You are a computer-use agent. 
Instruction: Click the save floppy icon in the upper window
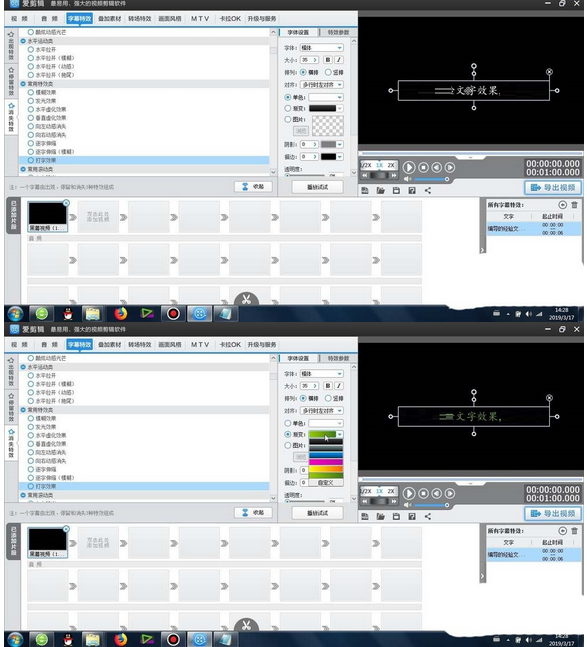396,190
